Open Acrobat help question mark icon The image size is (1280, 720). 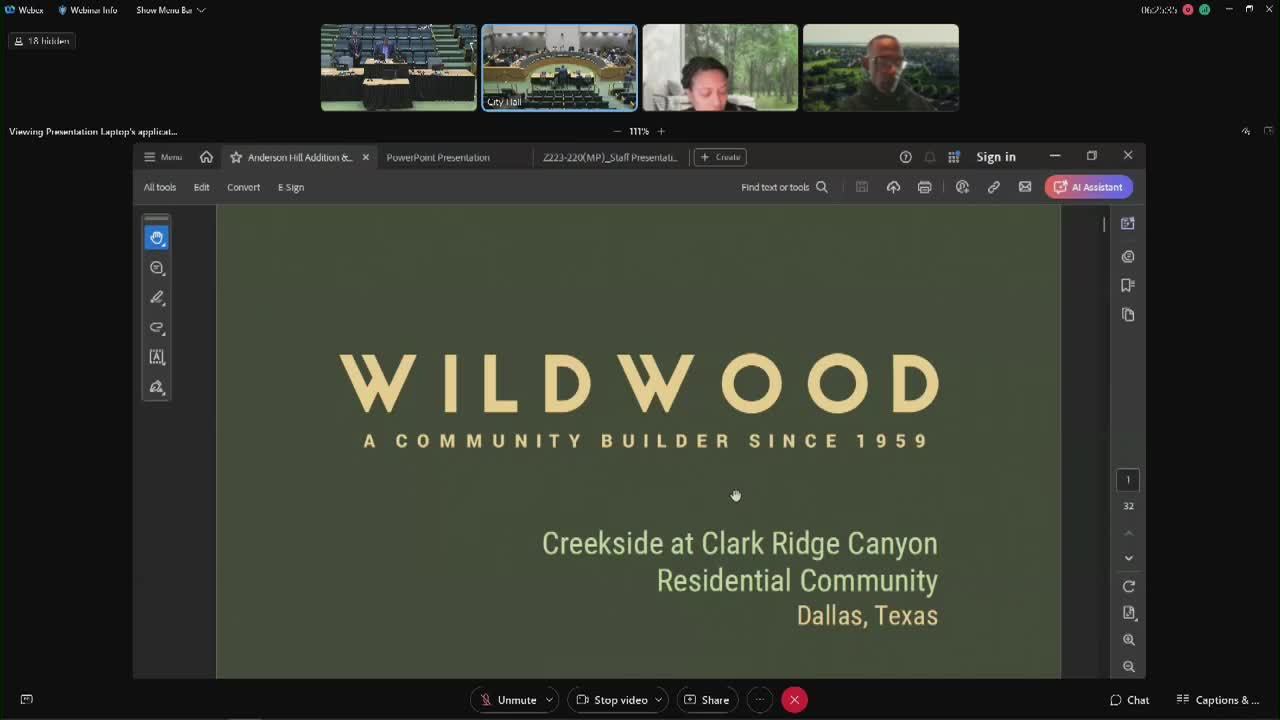(905, 157)
